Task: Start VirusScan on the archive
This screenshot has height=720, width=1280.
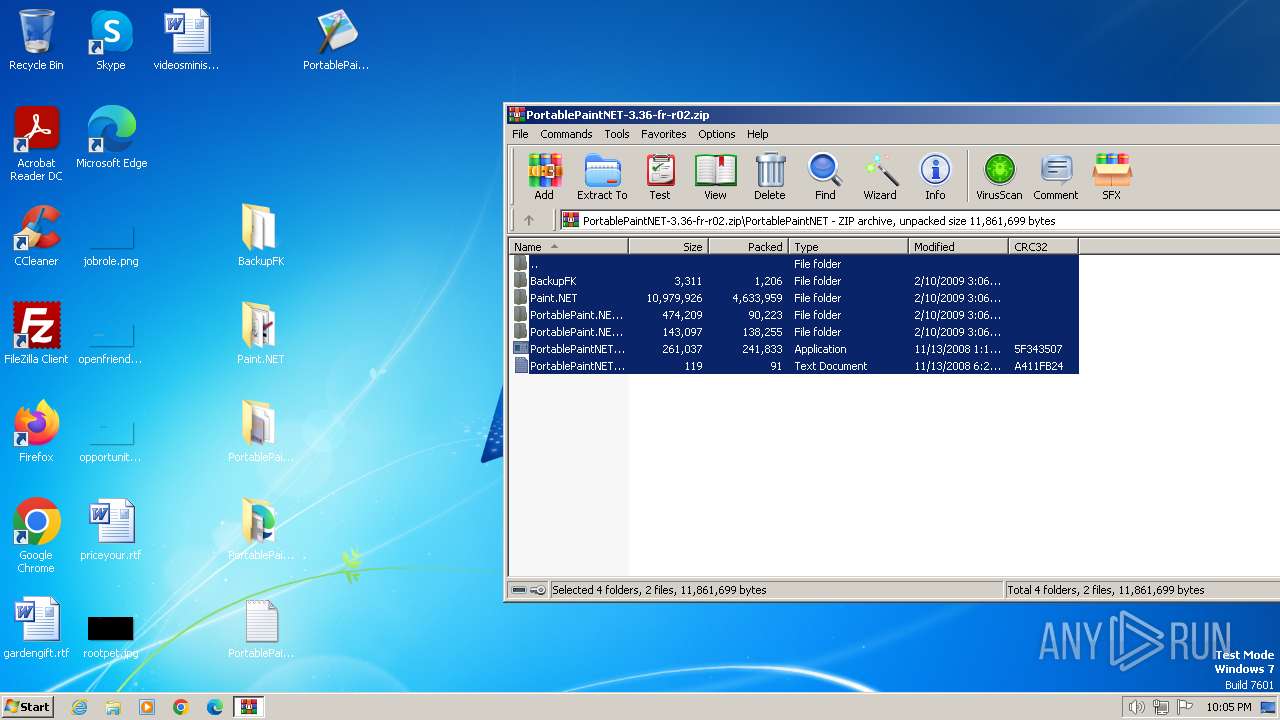Action: (x=999, y=177)
